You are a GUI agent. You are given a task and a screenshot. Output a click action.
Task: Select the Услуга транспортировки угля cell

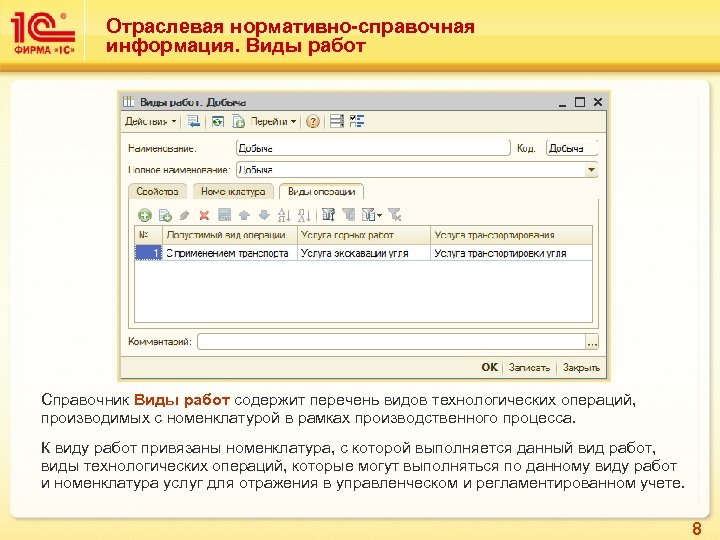click(x=511, y=253)
